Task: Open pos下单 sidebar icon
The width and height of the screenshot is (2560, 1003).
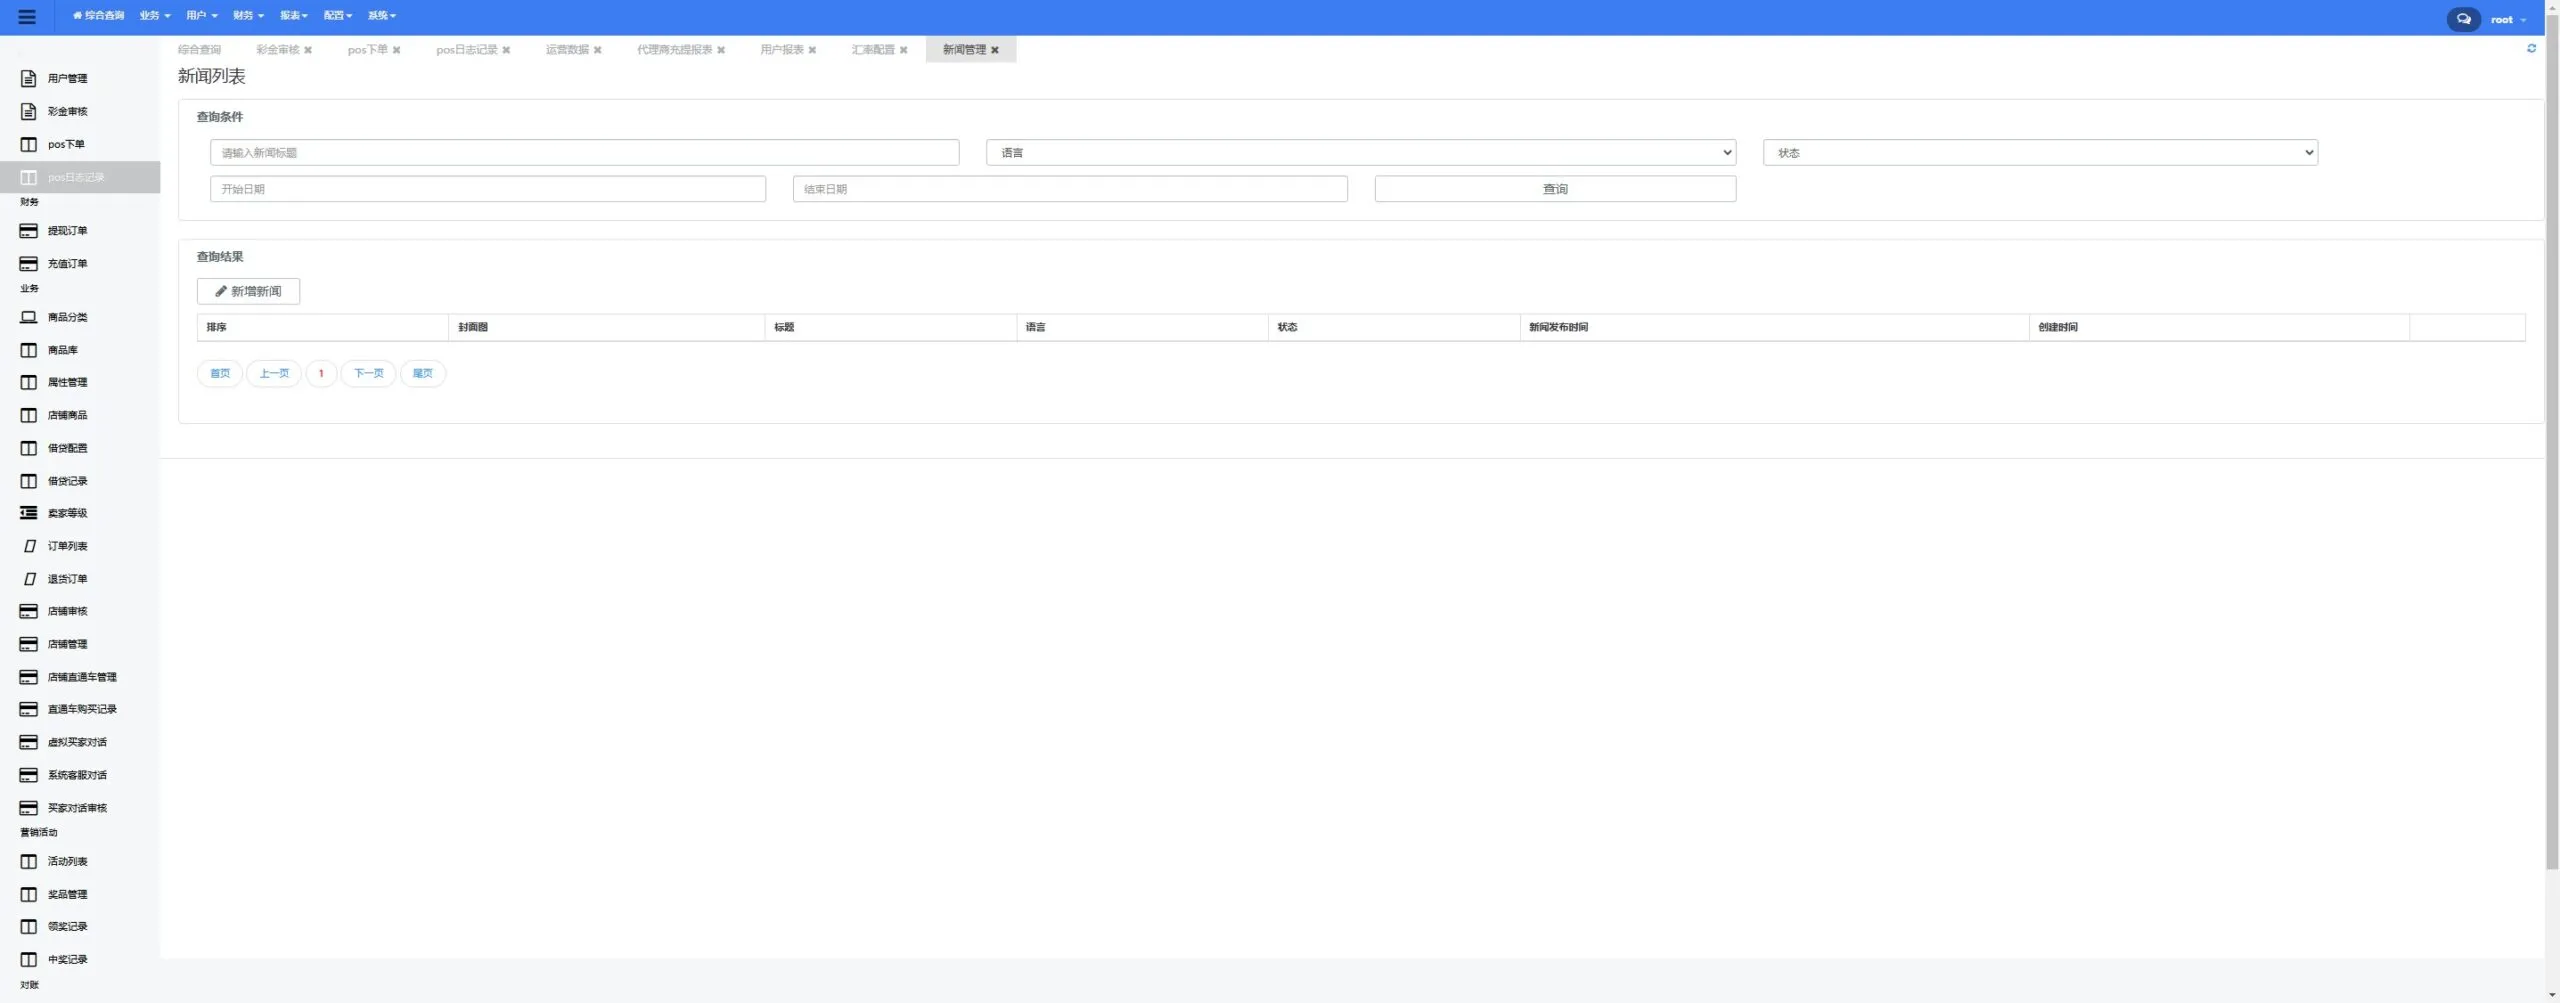Action: pos(29,144)
